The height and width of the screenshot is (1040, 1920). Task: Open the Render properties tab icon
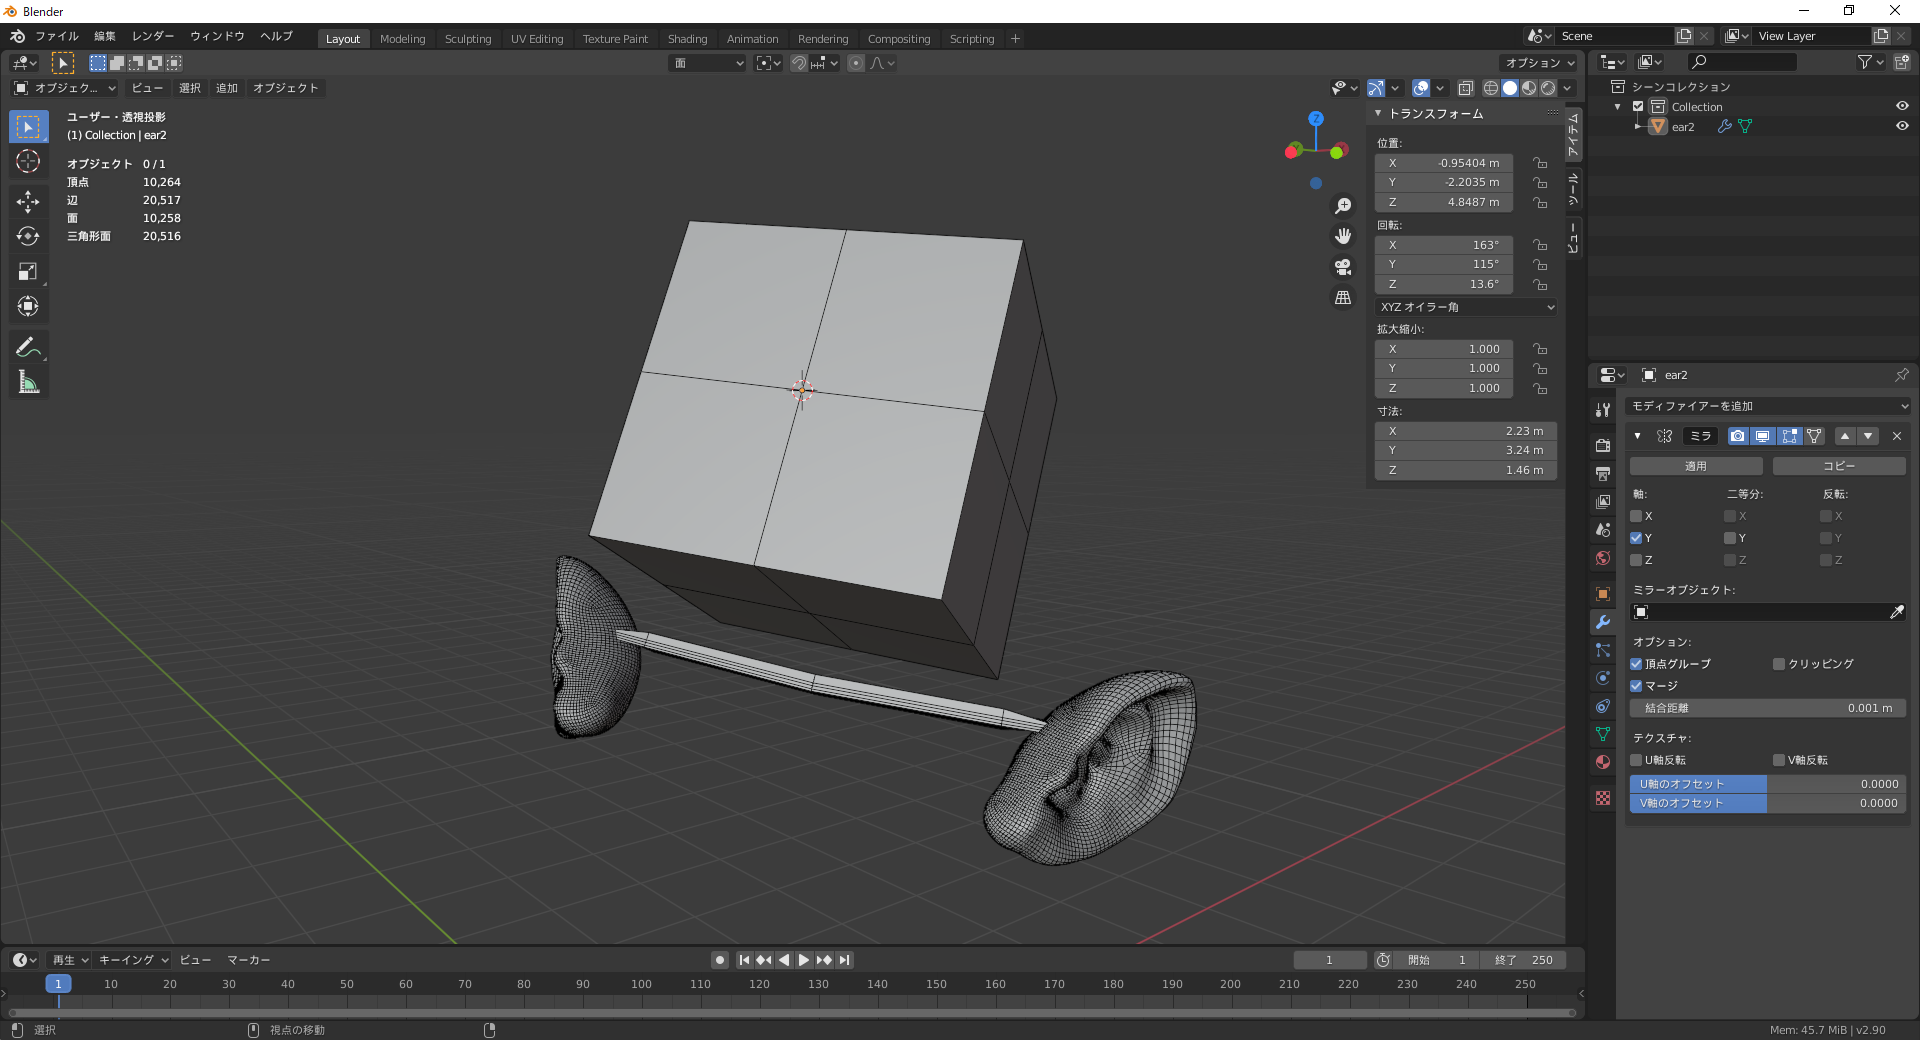(x=1603, y=445)
